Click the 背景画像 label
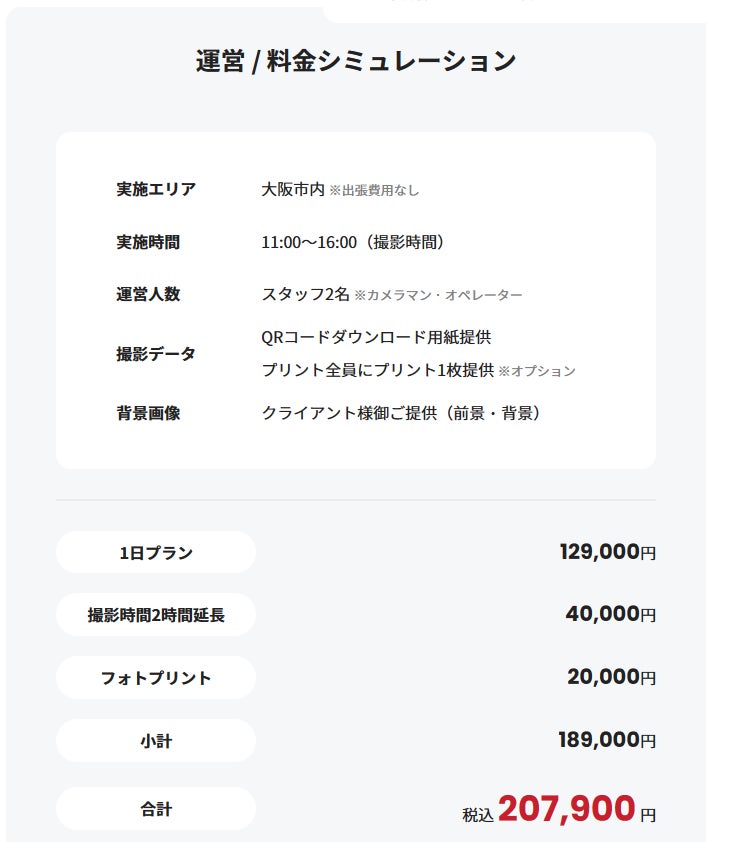The image size is (745, 842). [148, 413]
